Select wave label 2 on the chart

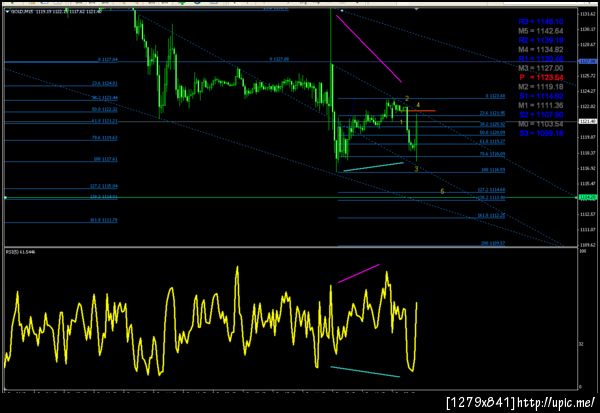(x=407, y=99)
